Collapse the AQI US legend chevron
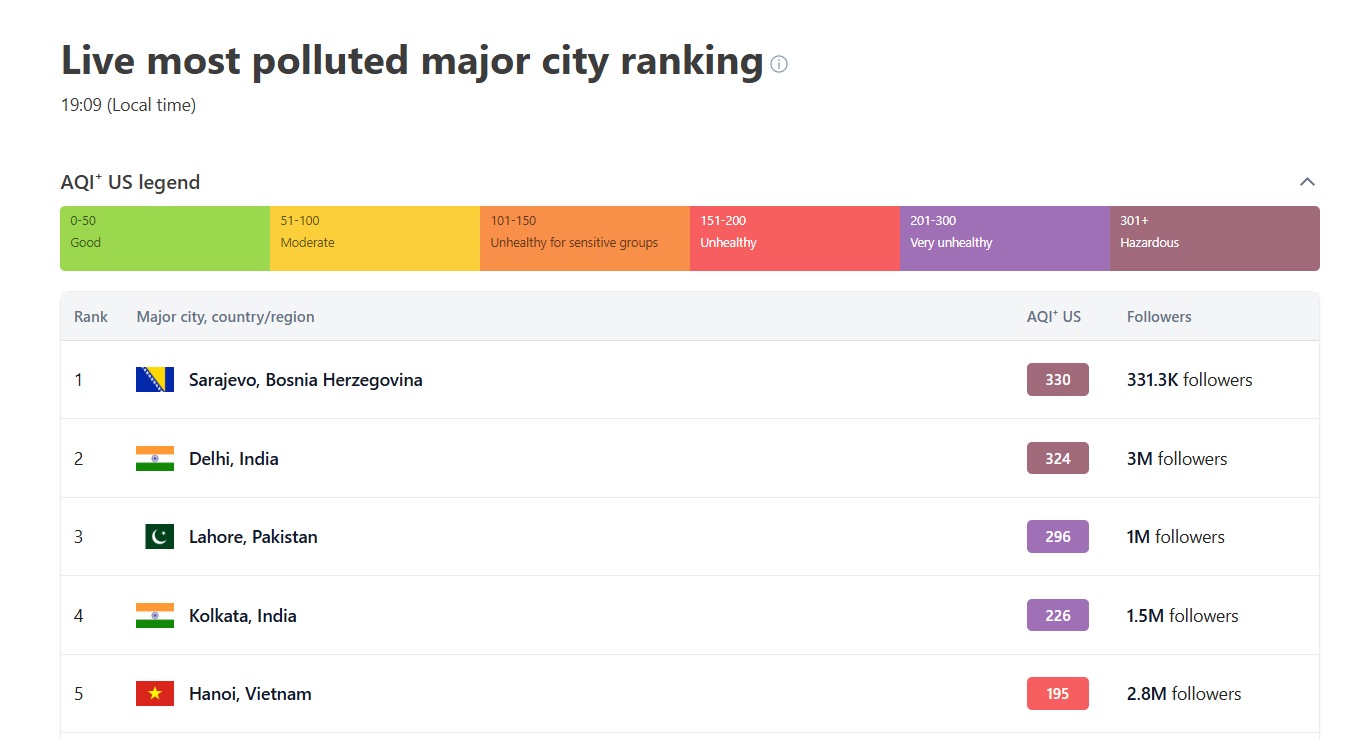The height and width of the screenshot is (739, 1368). (1307, 182)
